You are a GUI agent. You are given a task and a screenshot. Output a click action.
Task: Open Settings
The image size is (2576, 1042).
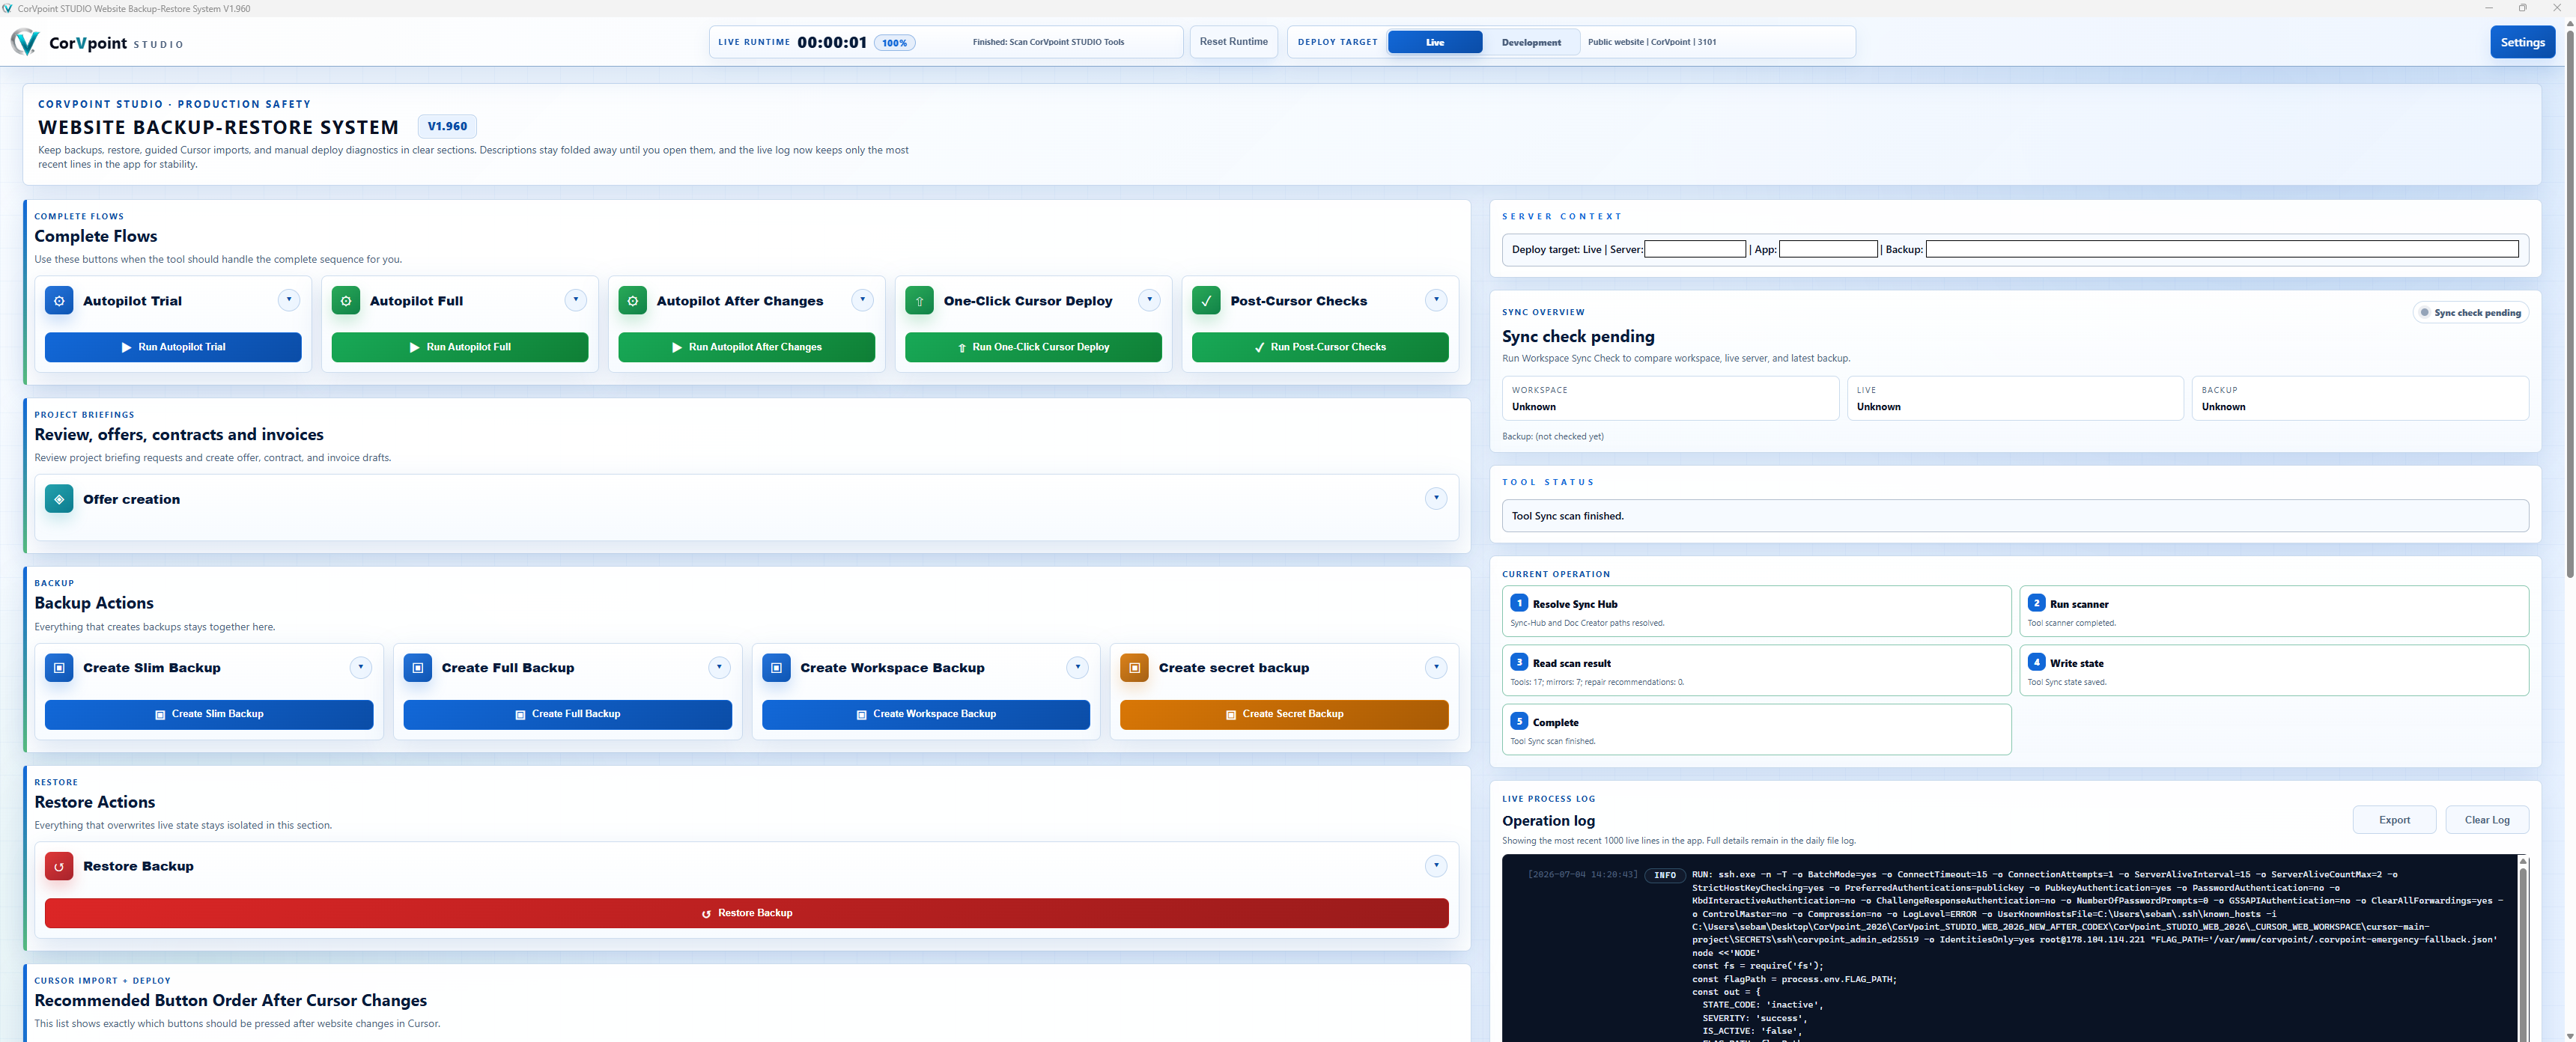[2522, 42]
